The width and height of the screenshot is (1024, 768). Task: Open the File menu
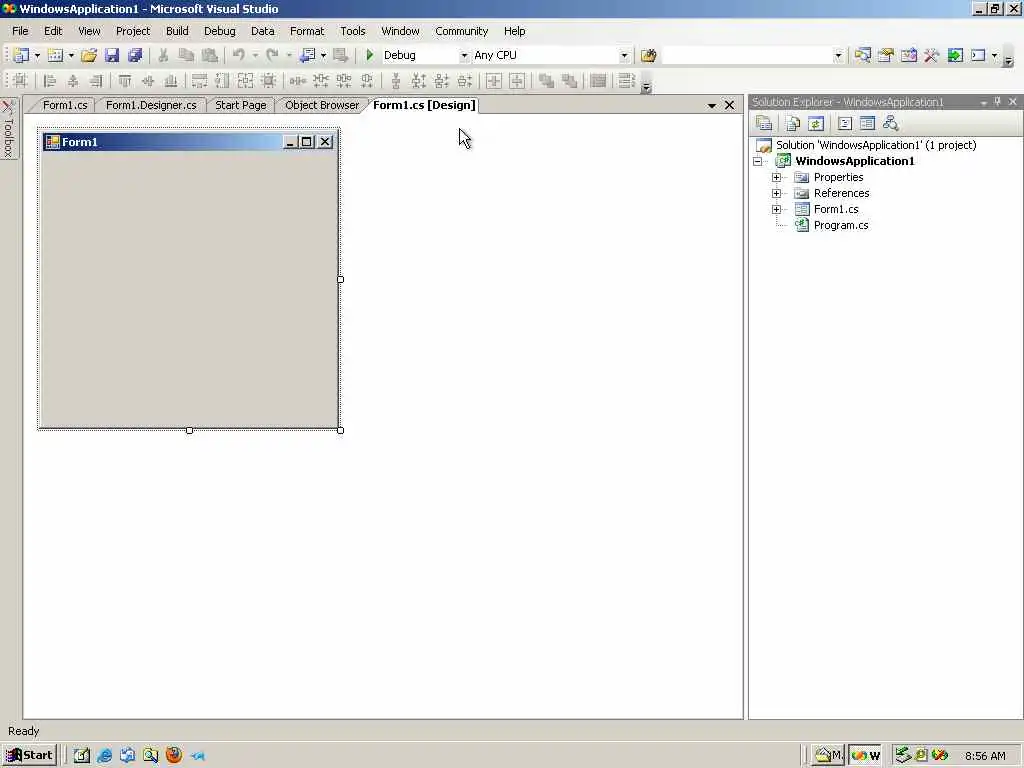tap(20, 31)
